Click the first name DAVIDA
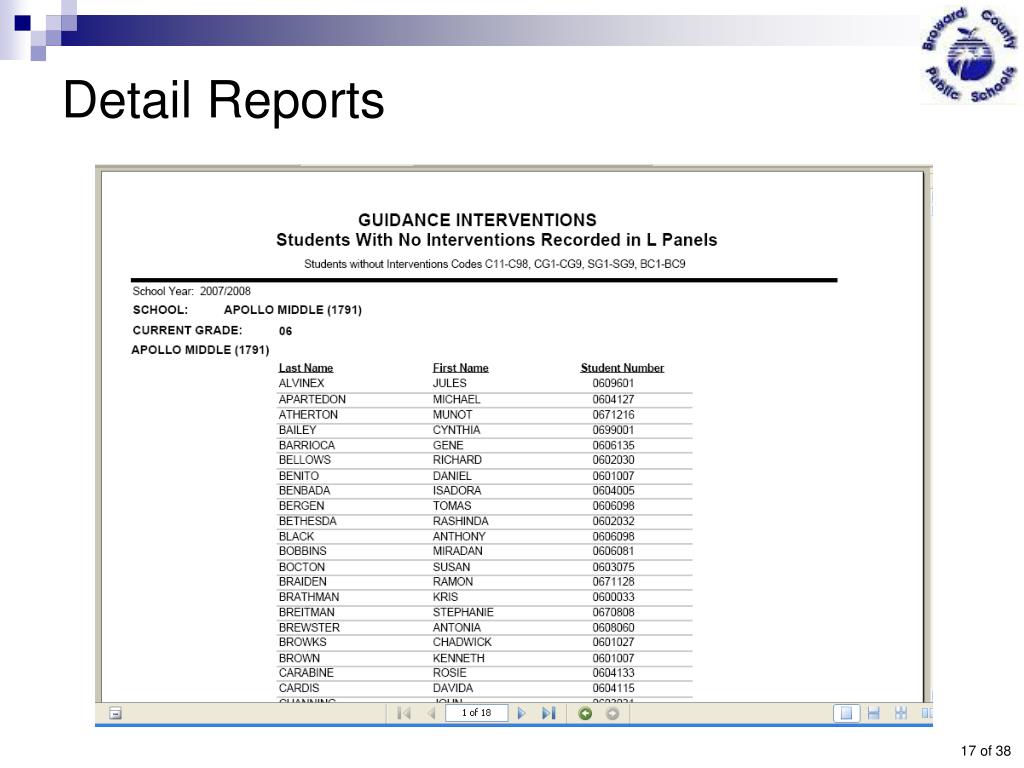This screenshot has width=1024, height=768. click(x=453, y=688)
